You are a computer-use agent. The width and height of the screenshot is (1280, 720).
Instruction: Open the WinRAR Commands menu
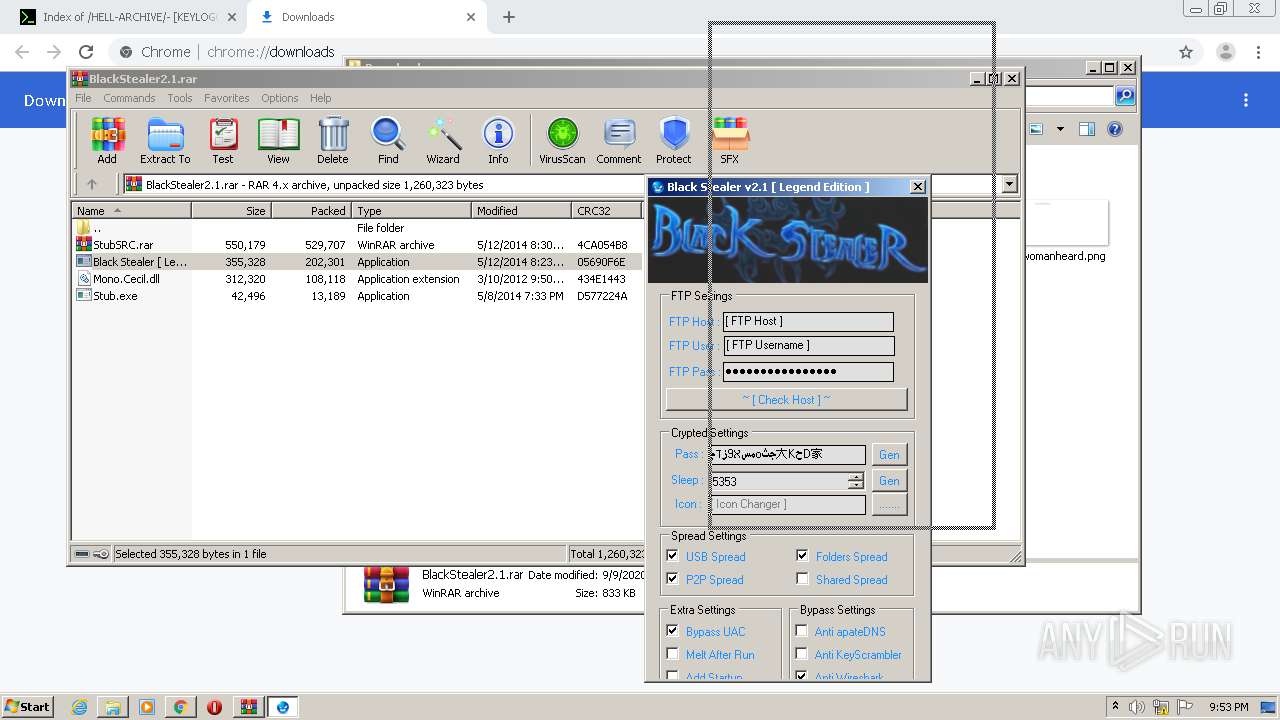point(129,98)
